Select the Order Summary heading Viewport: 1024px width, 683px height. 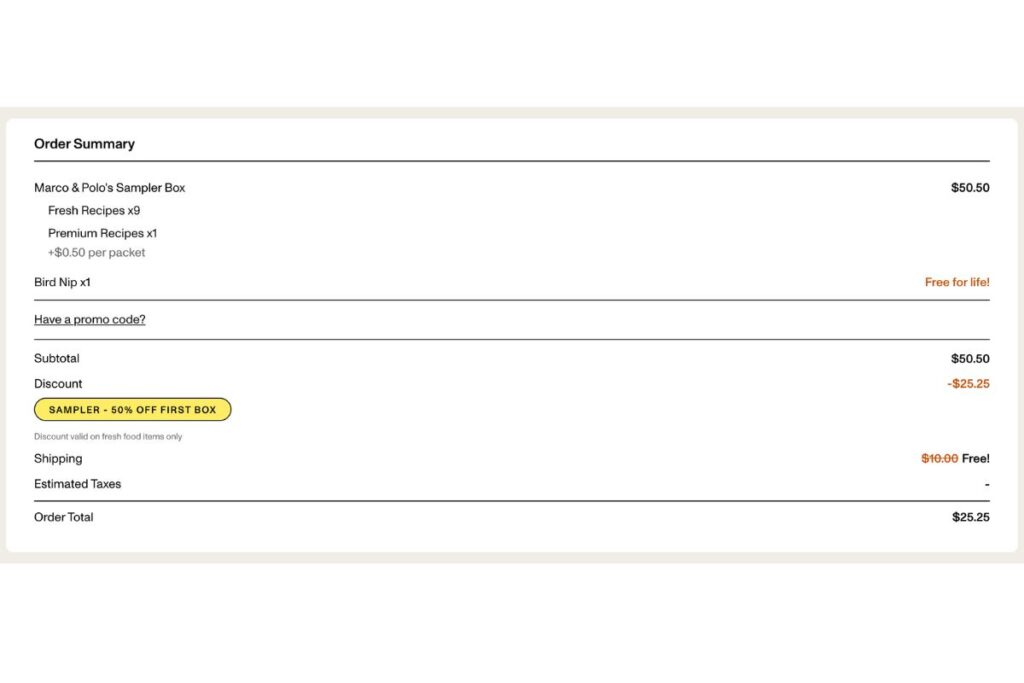84,144
